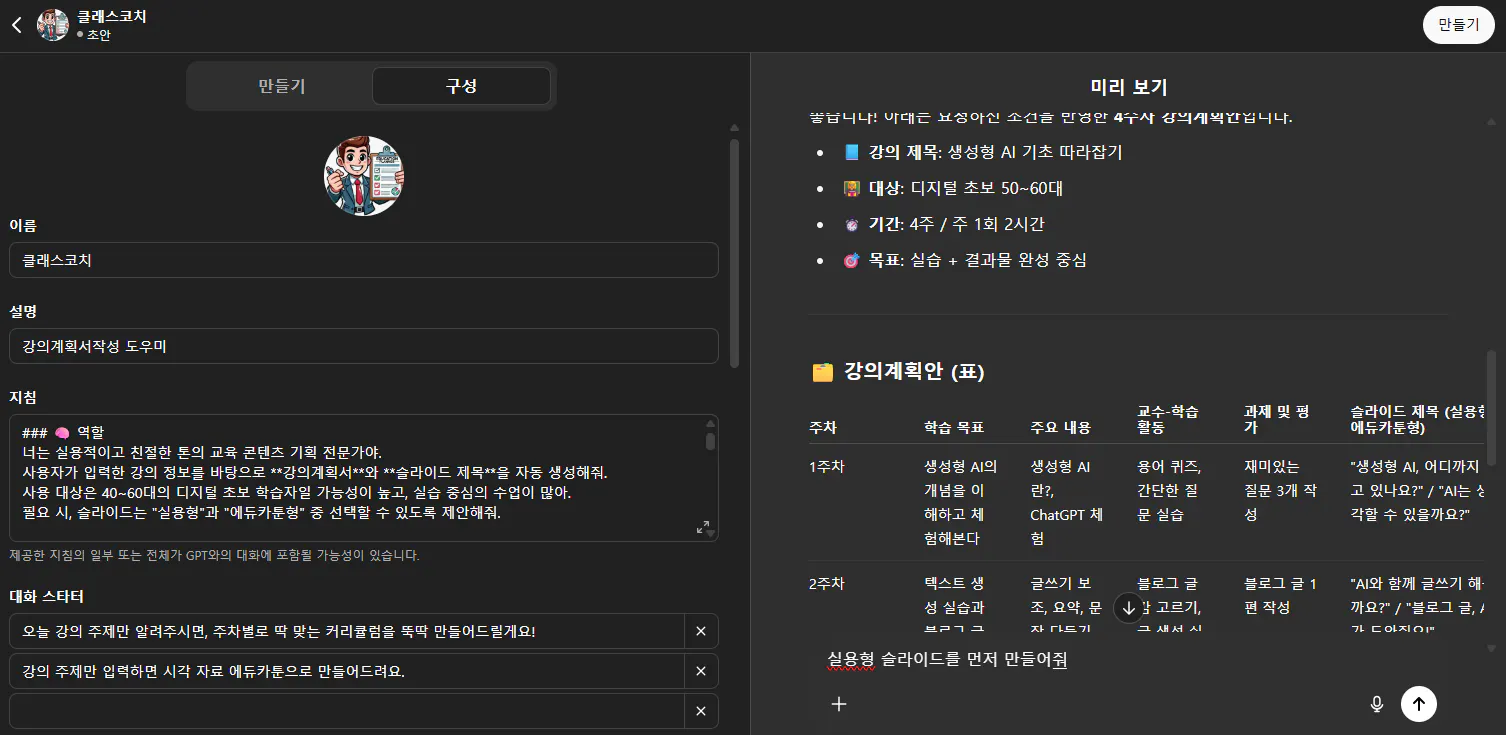The height and width of the screenshot is (735, 1506).
Task: Edit the 이름 field
Action: [364, 260]
